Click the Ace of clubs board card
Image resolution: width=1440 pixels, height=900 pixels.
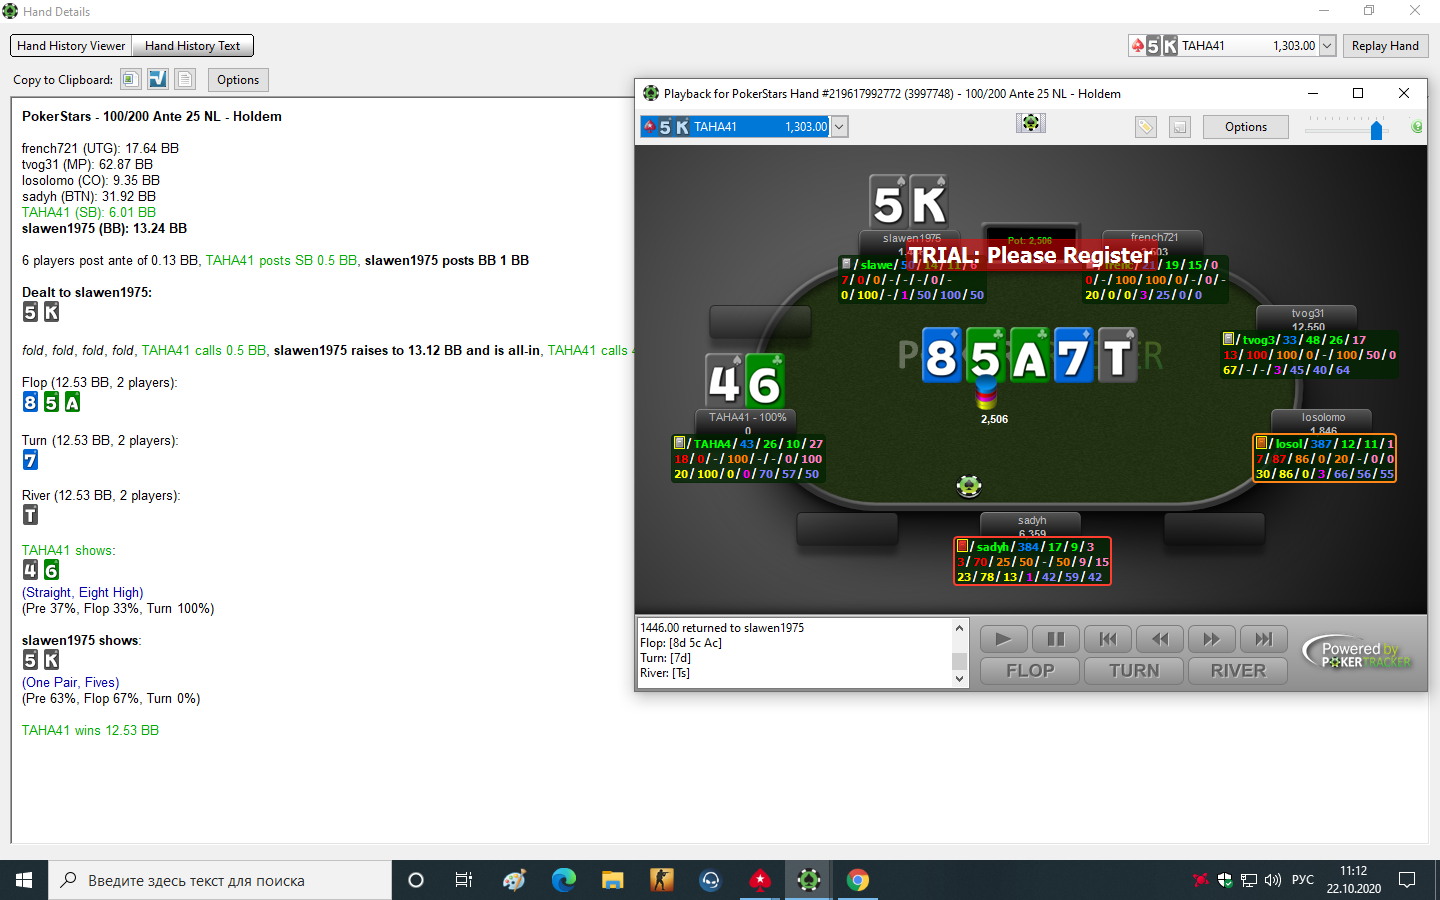coord(1030,355)
